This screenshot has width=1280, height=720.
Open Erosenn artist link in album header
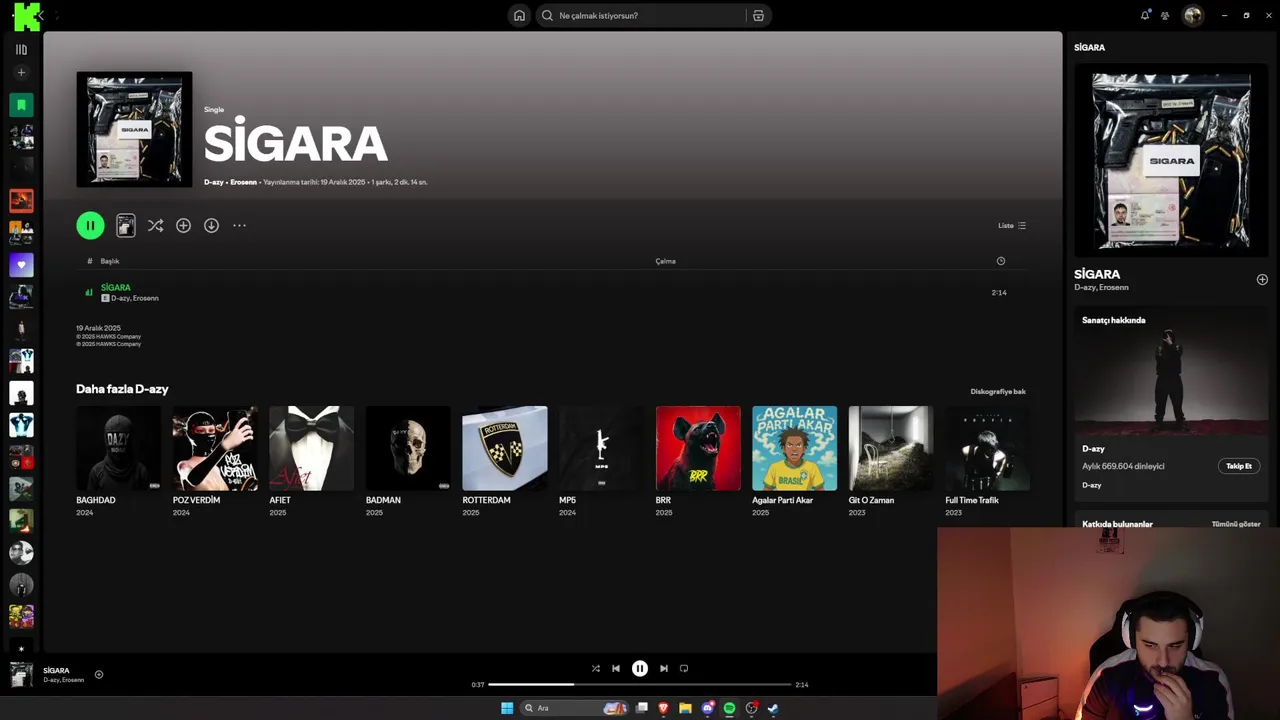click(243, 183)
